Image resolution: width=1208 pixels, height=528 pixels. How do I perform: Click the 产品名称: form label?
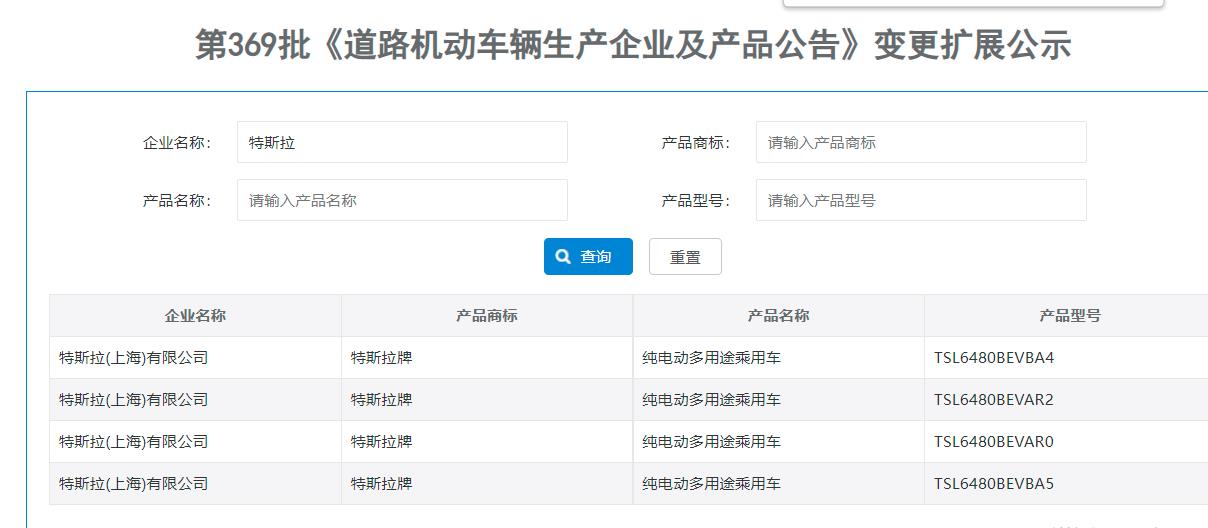pos(177,201)
